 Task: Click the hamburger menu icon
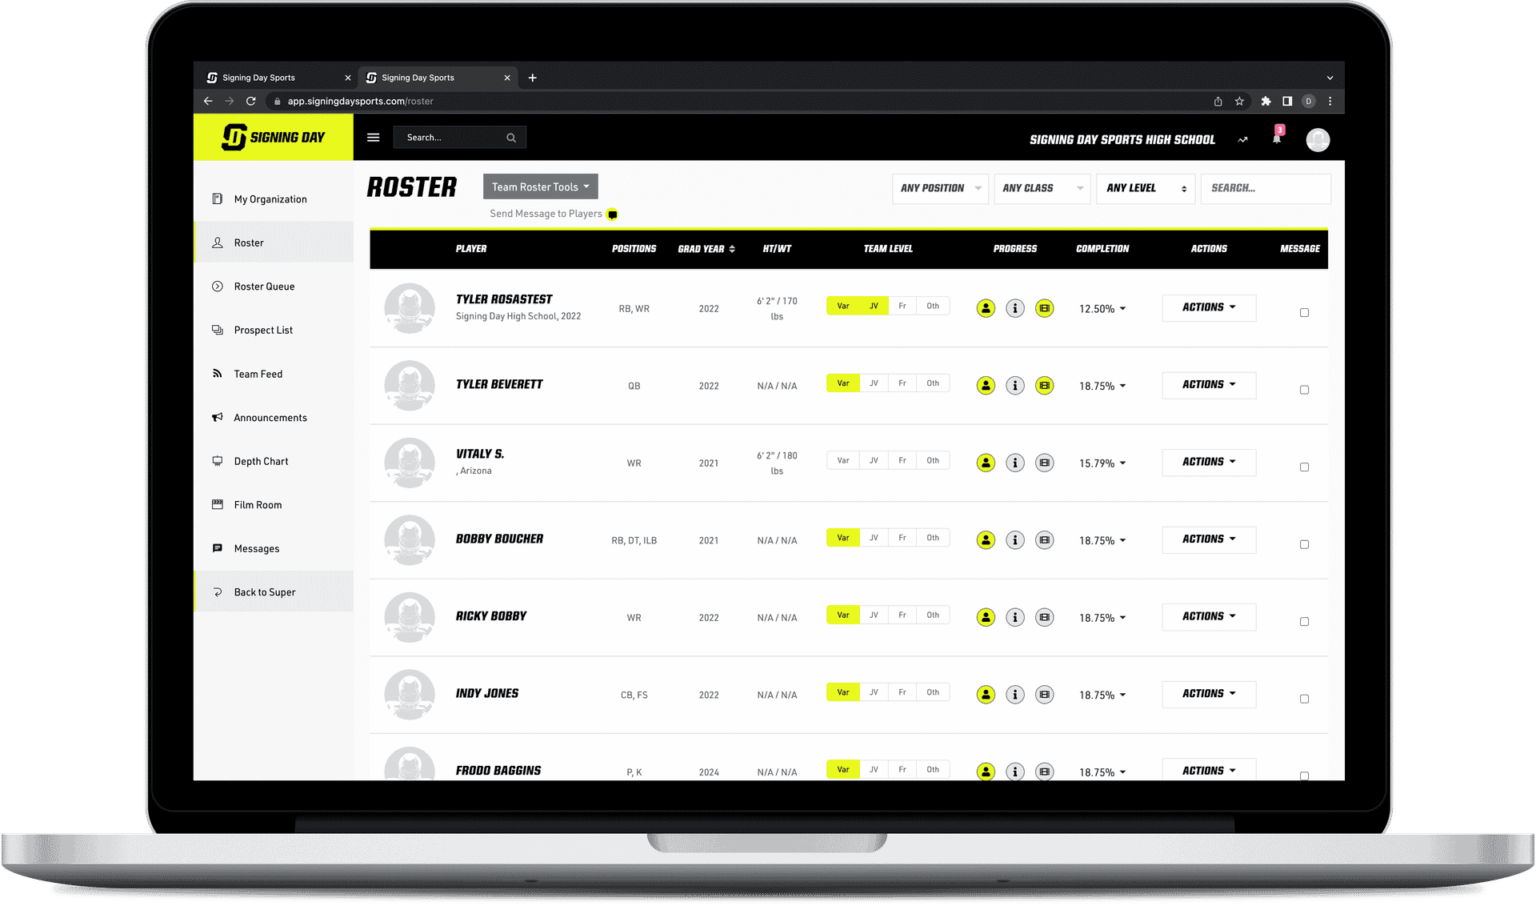[x=373, y=138]
